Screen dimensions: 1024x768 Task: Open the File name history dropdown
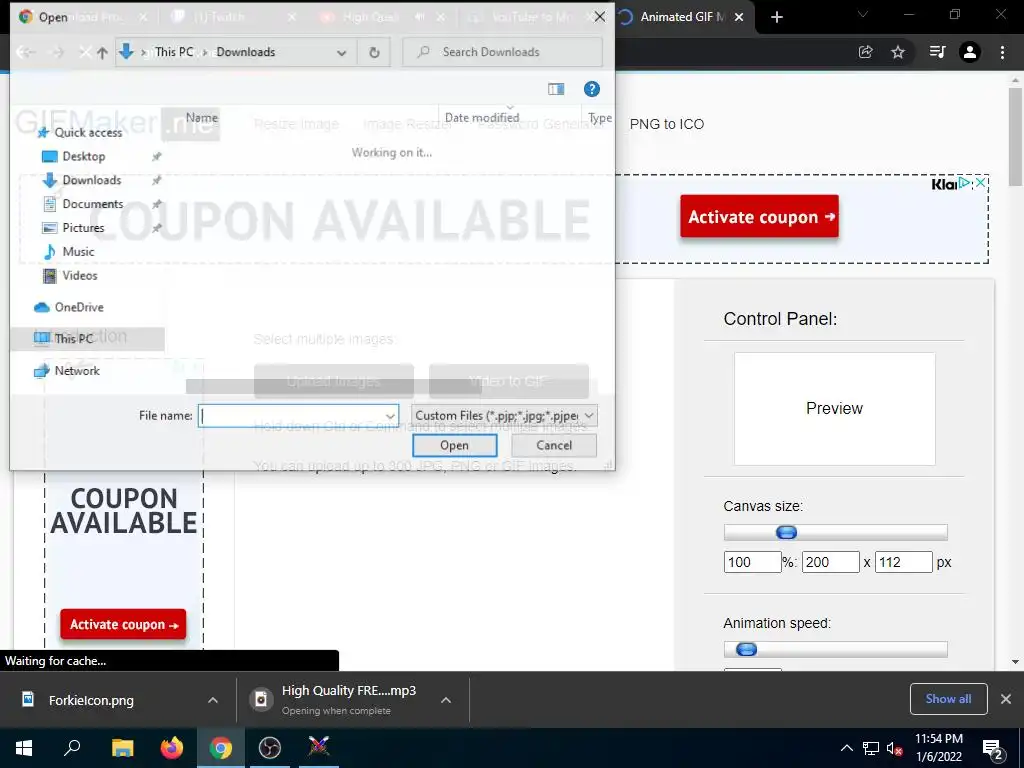point(390,416)
